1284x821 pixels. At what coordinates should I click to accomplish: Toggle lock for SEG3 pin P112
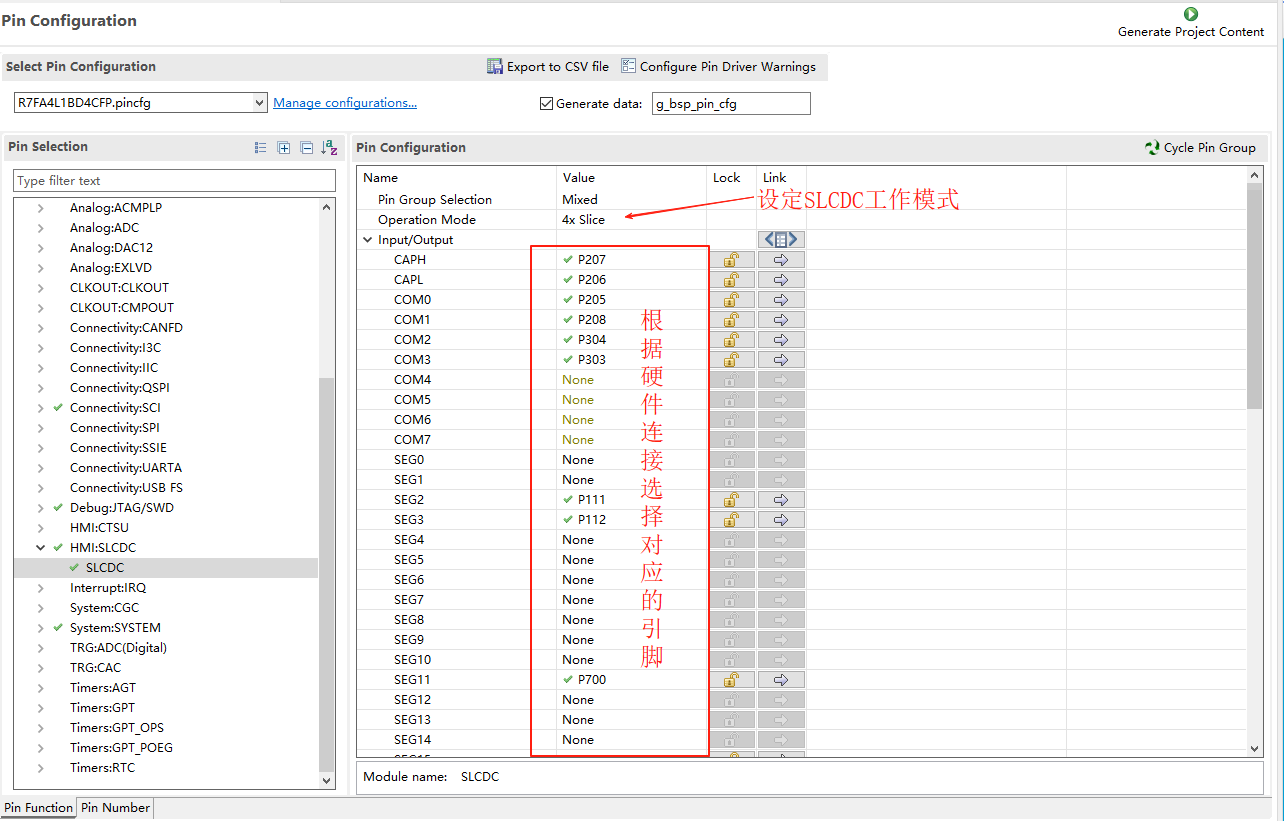[x=732, y=519]
